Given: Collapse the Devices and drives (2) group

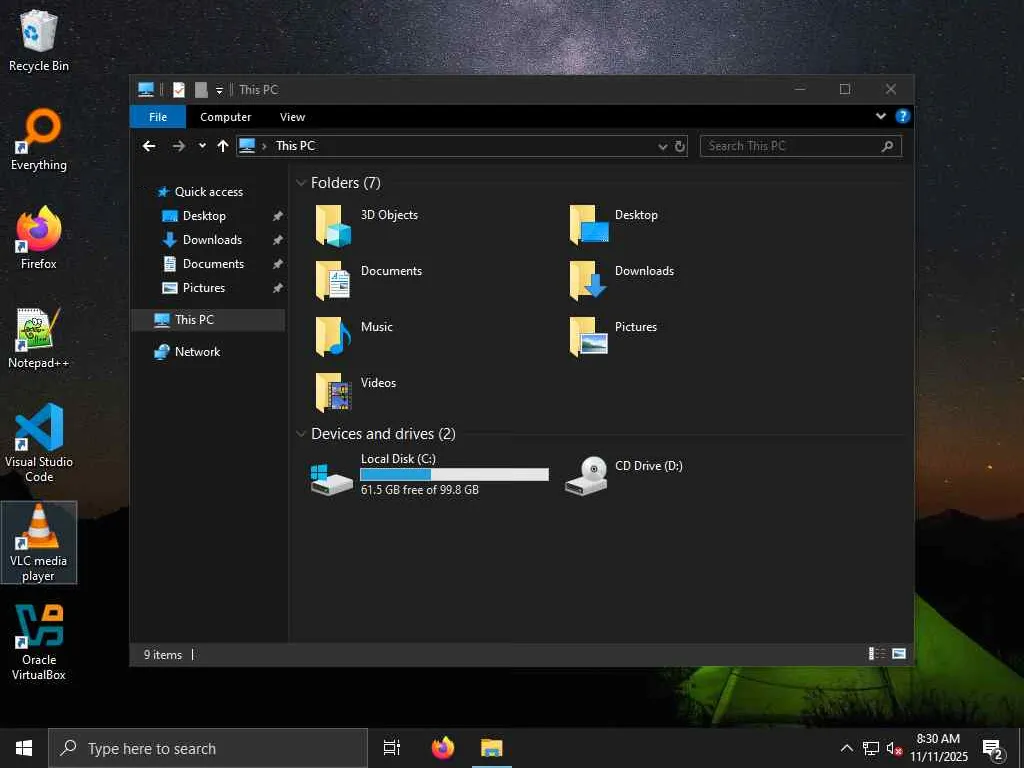Looking at the screenshot, I should [x=301, y=434].
